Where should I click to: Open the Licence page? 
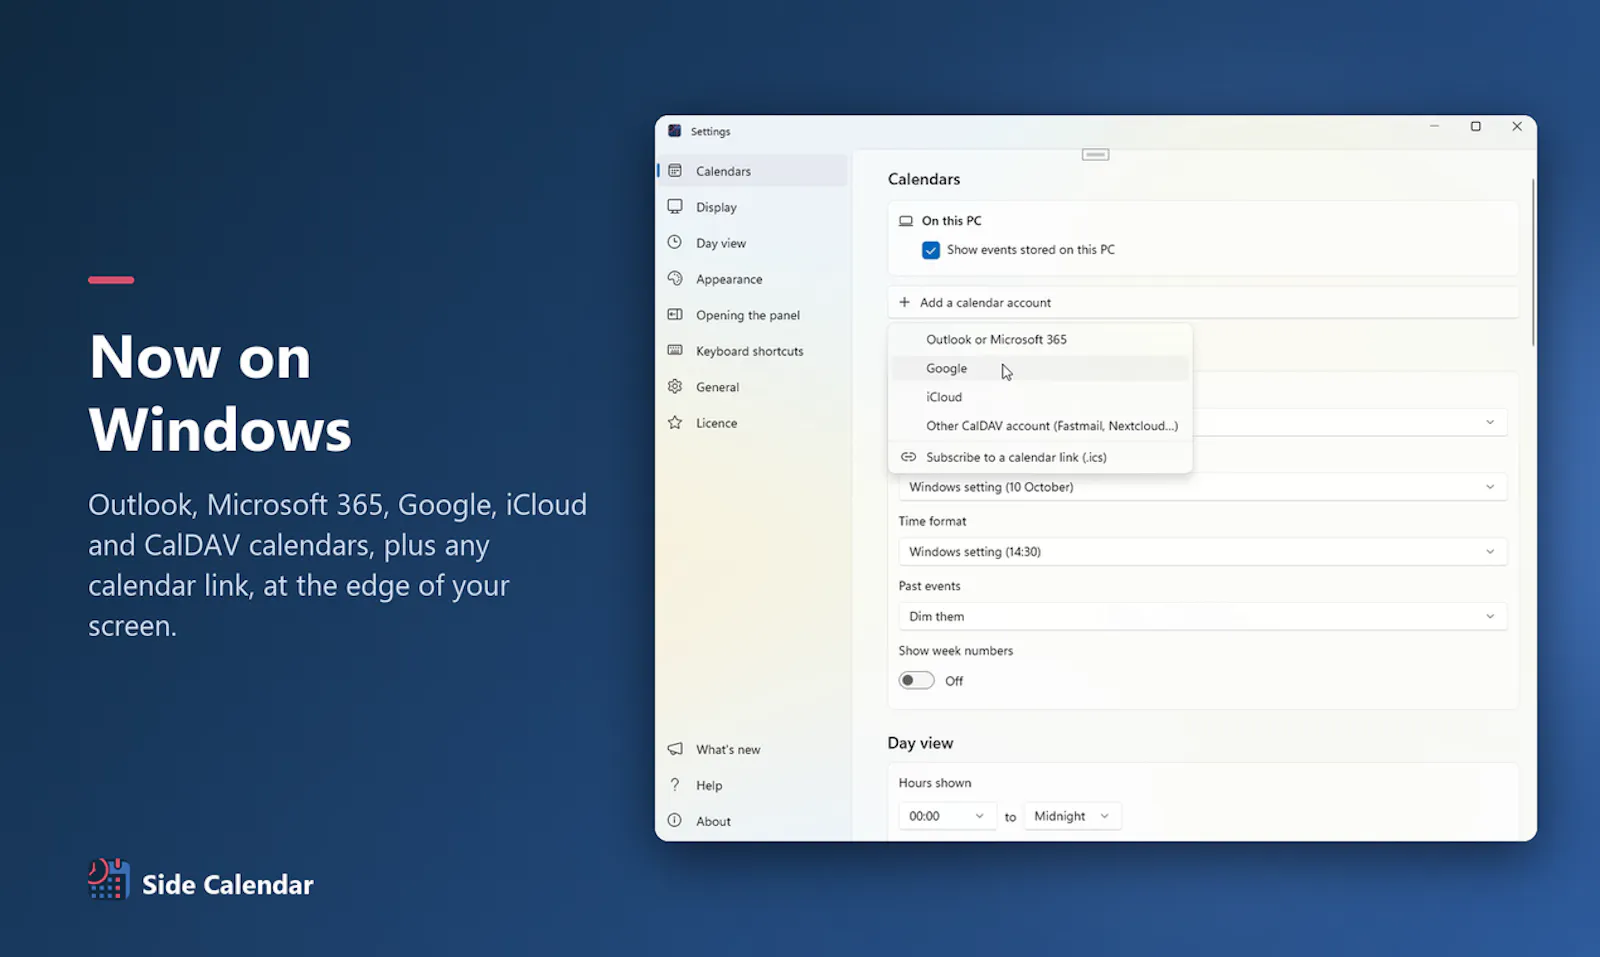[x=752, y=423]
